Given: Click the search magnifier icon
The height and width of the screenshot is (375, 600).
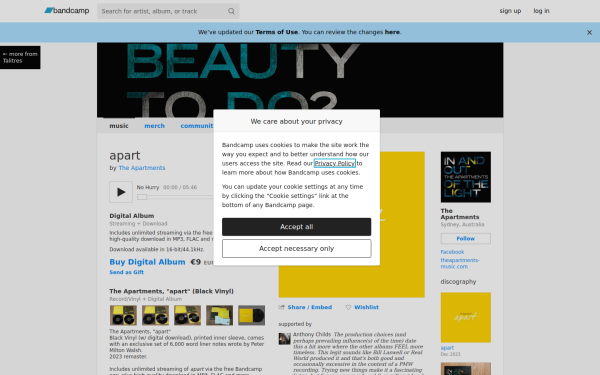Looking at the screenshot, I should click(231, 11).
